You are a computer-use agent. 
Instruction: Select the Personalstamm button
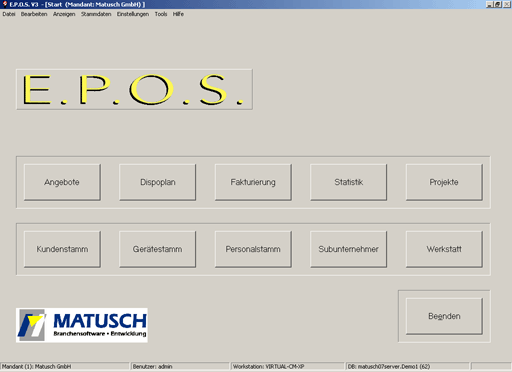point(253,249)
